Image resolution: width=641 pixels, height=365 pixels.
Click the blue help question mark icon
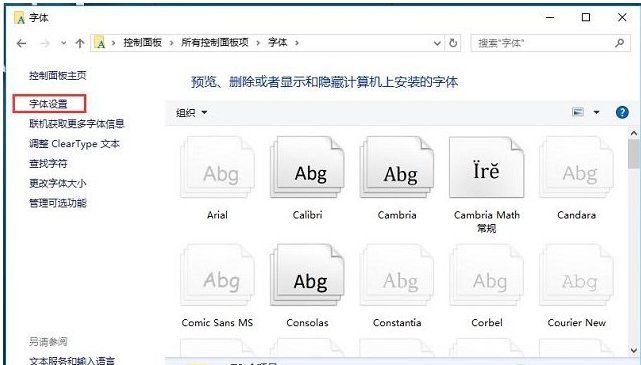[x=622, y=112]
